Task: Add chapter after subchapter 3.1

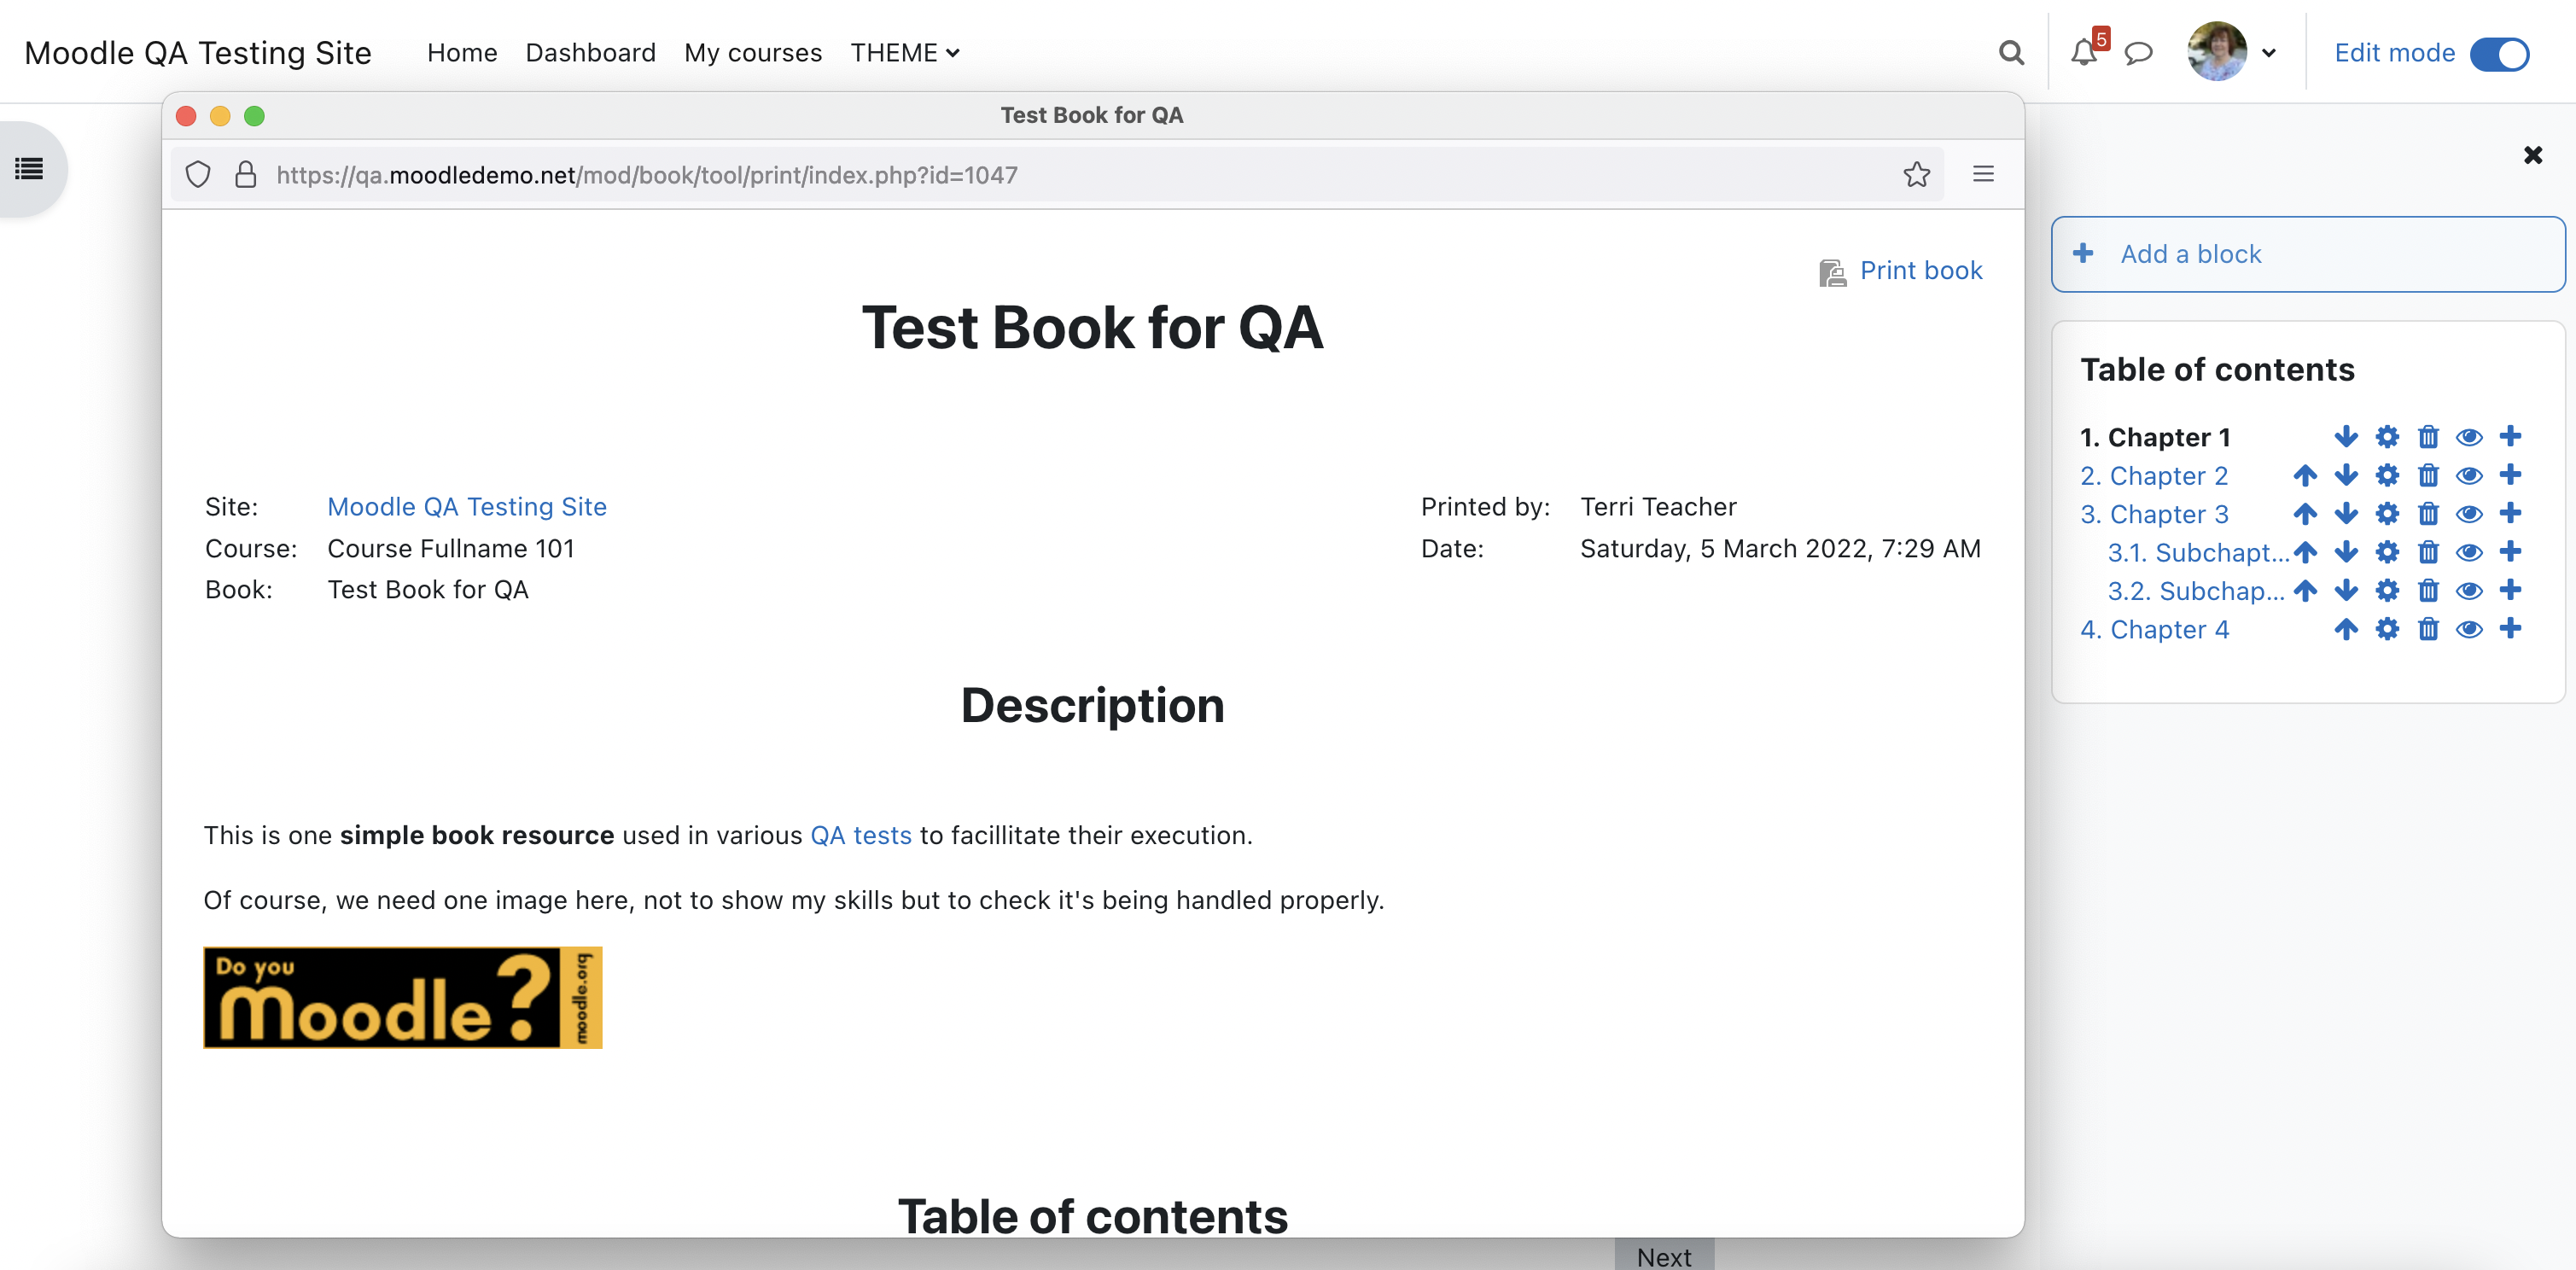Action: coord(2510,551)
